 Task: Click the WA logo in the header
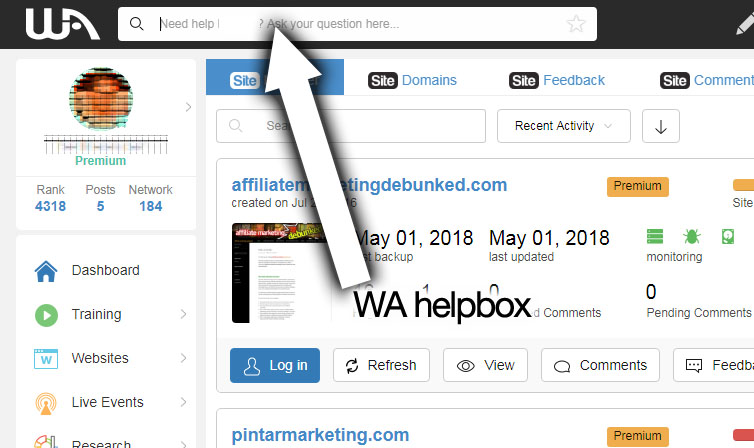pos(63,24)
